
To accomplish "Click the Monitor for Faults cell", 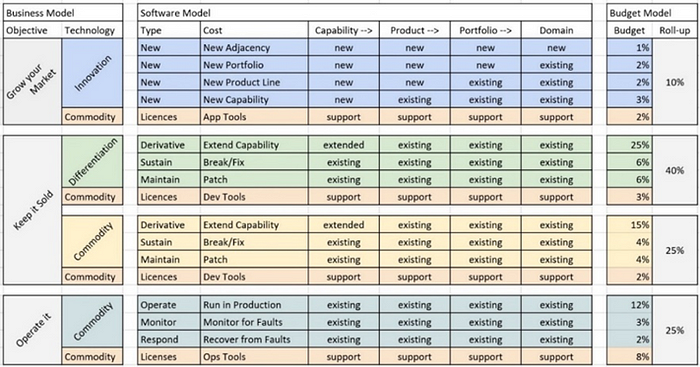I will coord(254,322).
